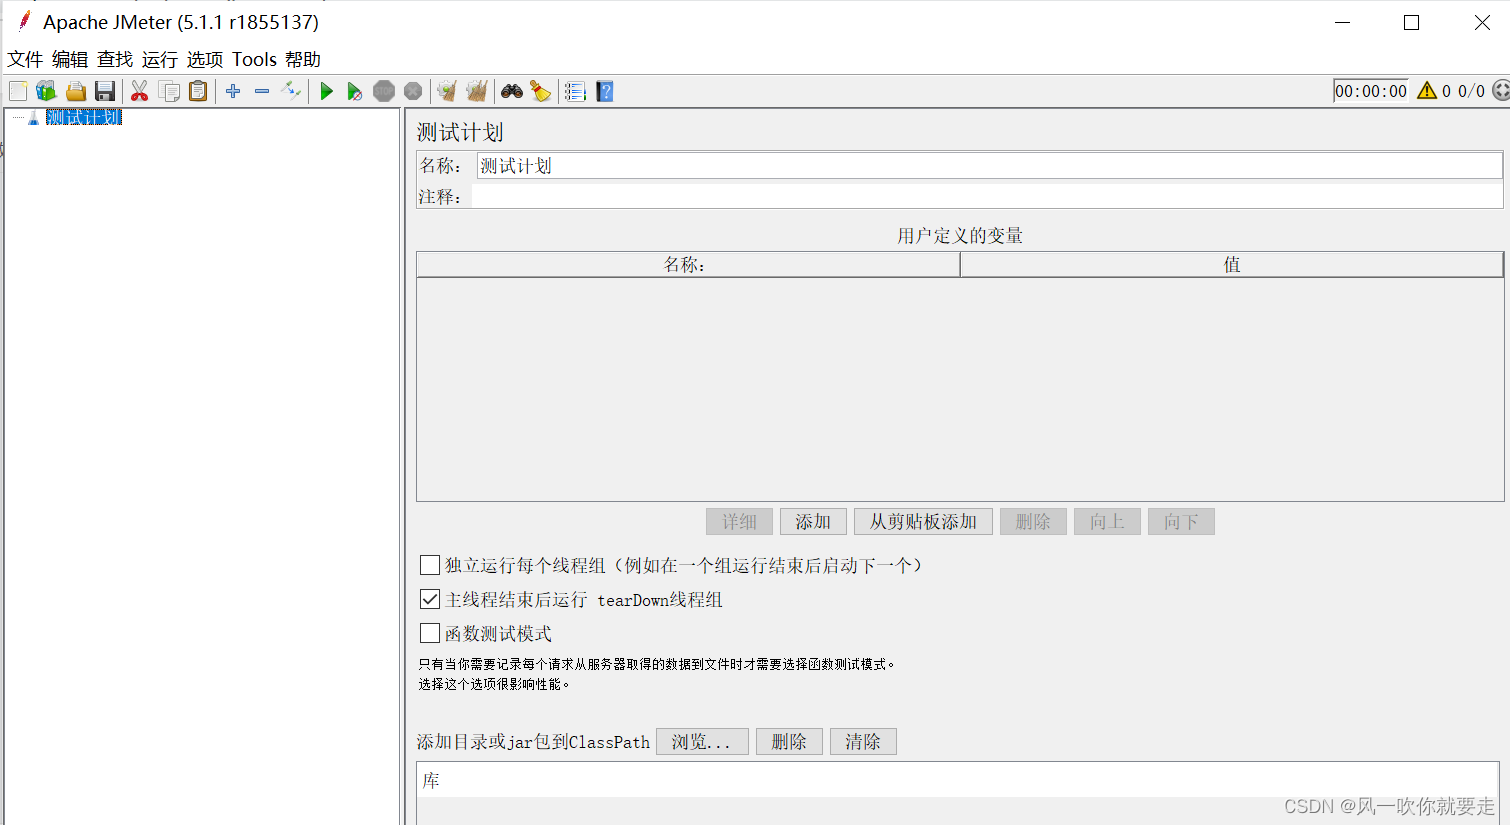Reset search with yellow brush icon
The image size is (1510, 825).
click(x=541, y=91)
